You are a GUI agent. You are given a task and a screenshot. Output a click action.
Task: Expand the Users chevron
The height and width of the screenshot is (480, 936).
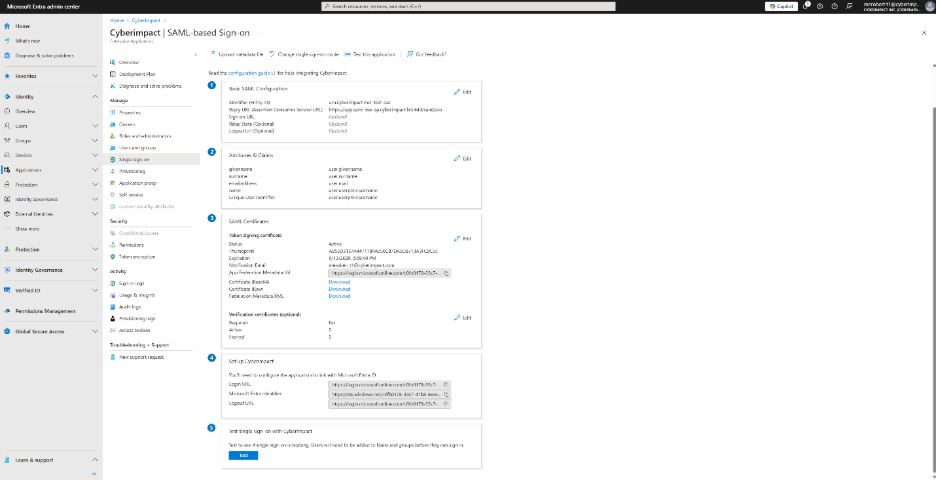pos(95,126)
